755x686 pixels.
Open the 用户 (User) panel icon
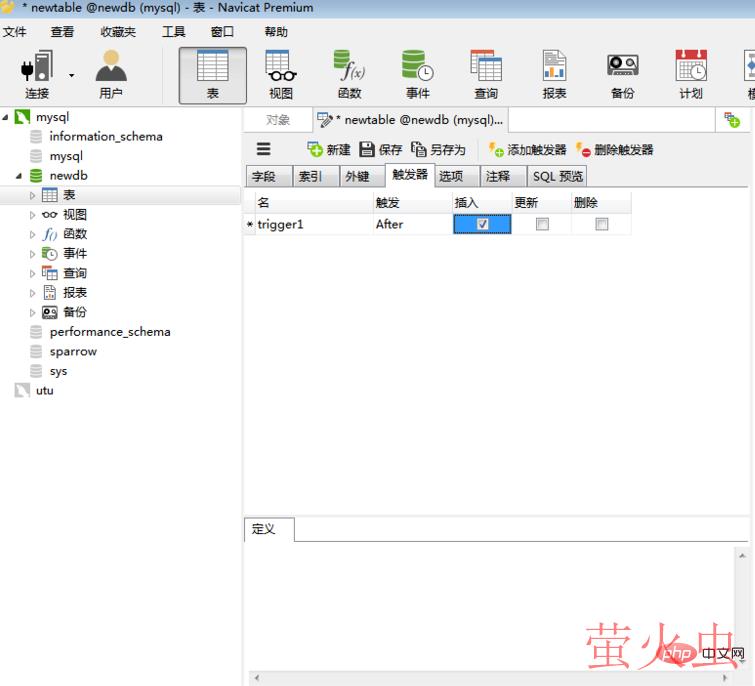click(x=111, y=75)
